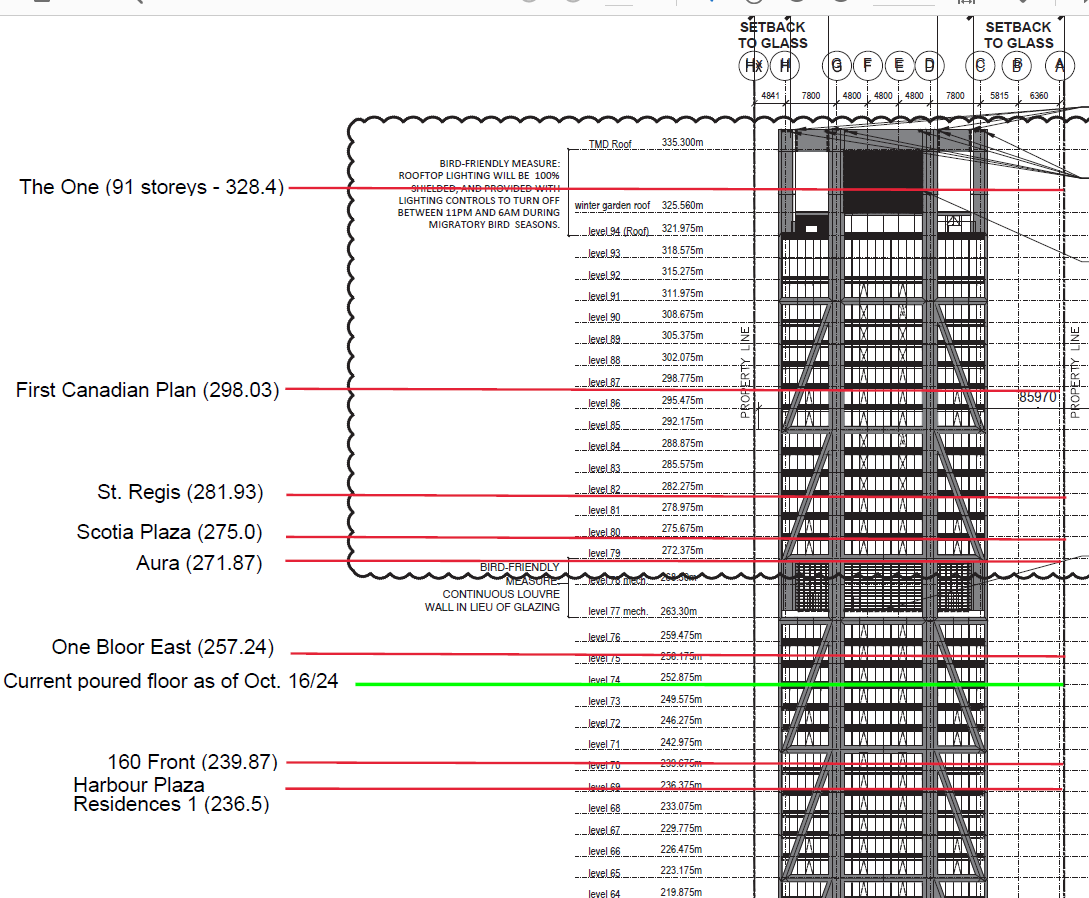The height and width of the screenshot is (898, 1089).
Task: Select the One Bloor East (257.24) label
Action: [x=162, y=647]
